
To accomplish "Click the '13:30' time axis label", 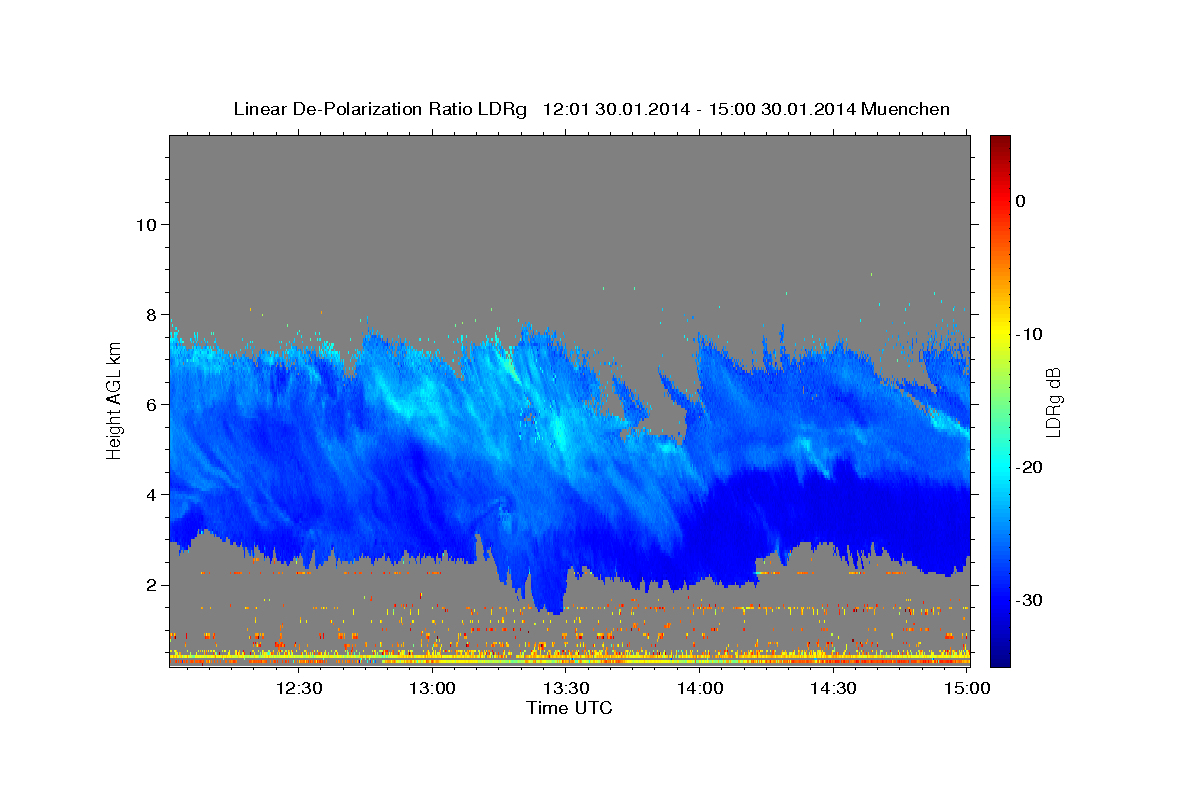I will (x=567, y=688).
